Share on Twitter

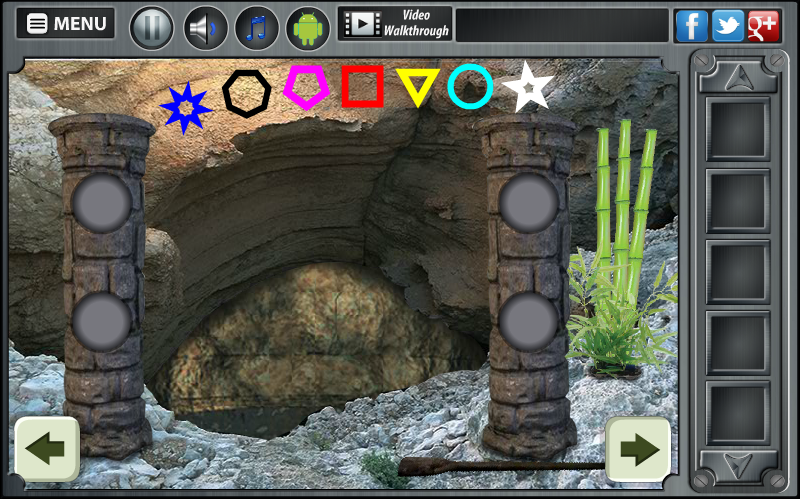coord(728,26)
